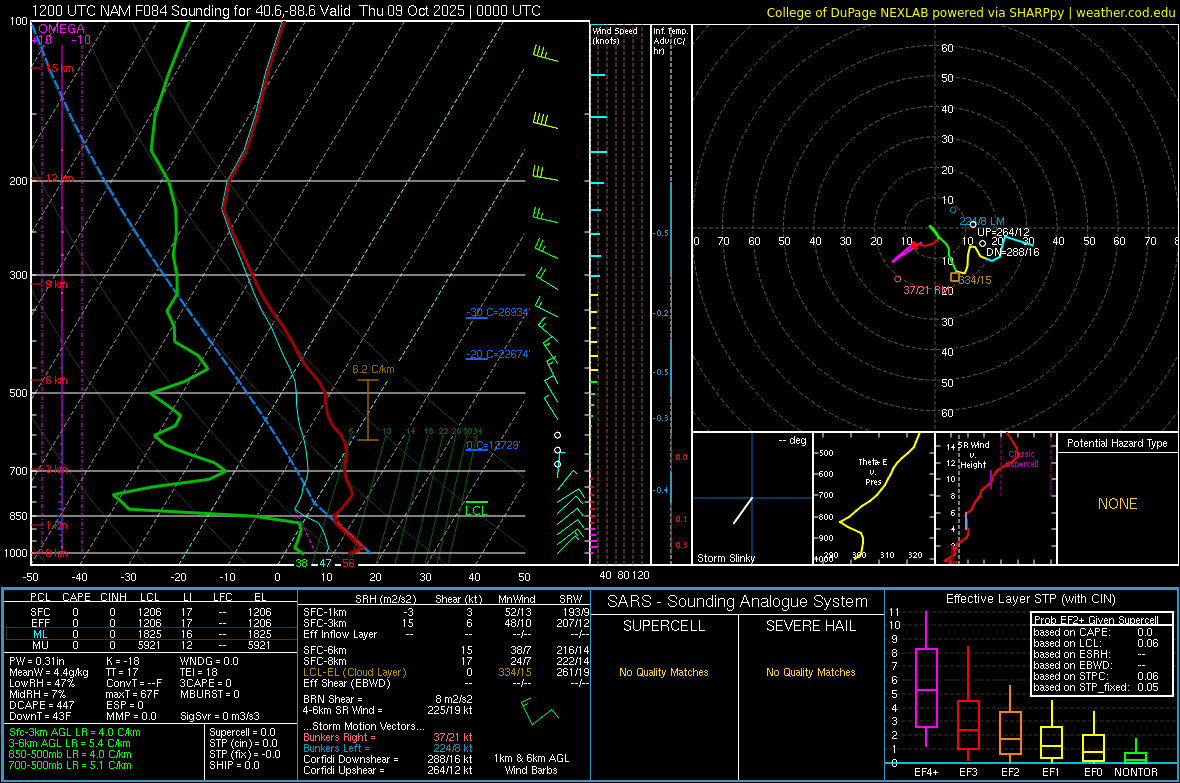Click the 224/8 LM hodograph marker label
The width and height of the screenshot is (1180, 783).
coord(982,221)
